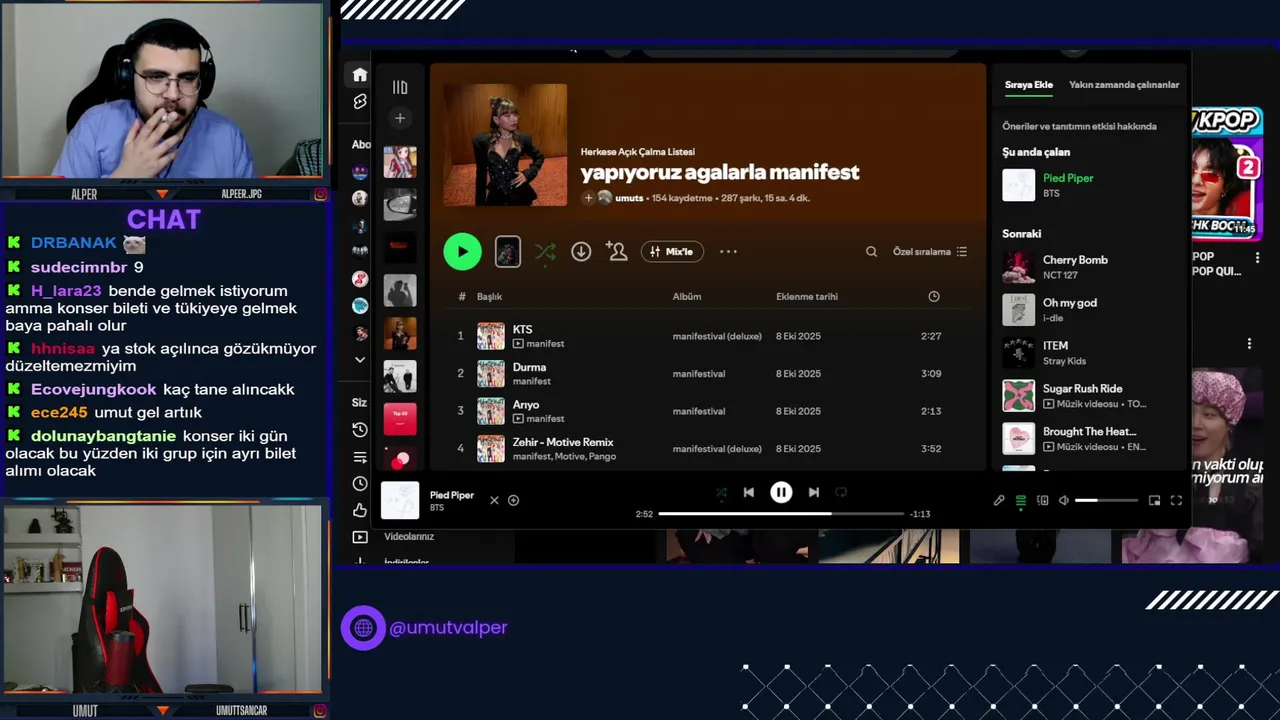
Task: Open connect to a device icon
Action: point(1043,500)
